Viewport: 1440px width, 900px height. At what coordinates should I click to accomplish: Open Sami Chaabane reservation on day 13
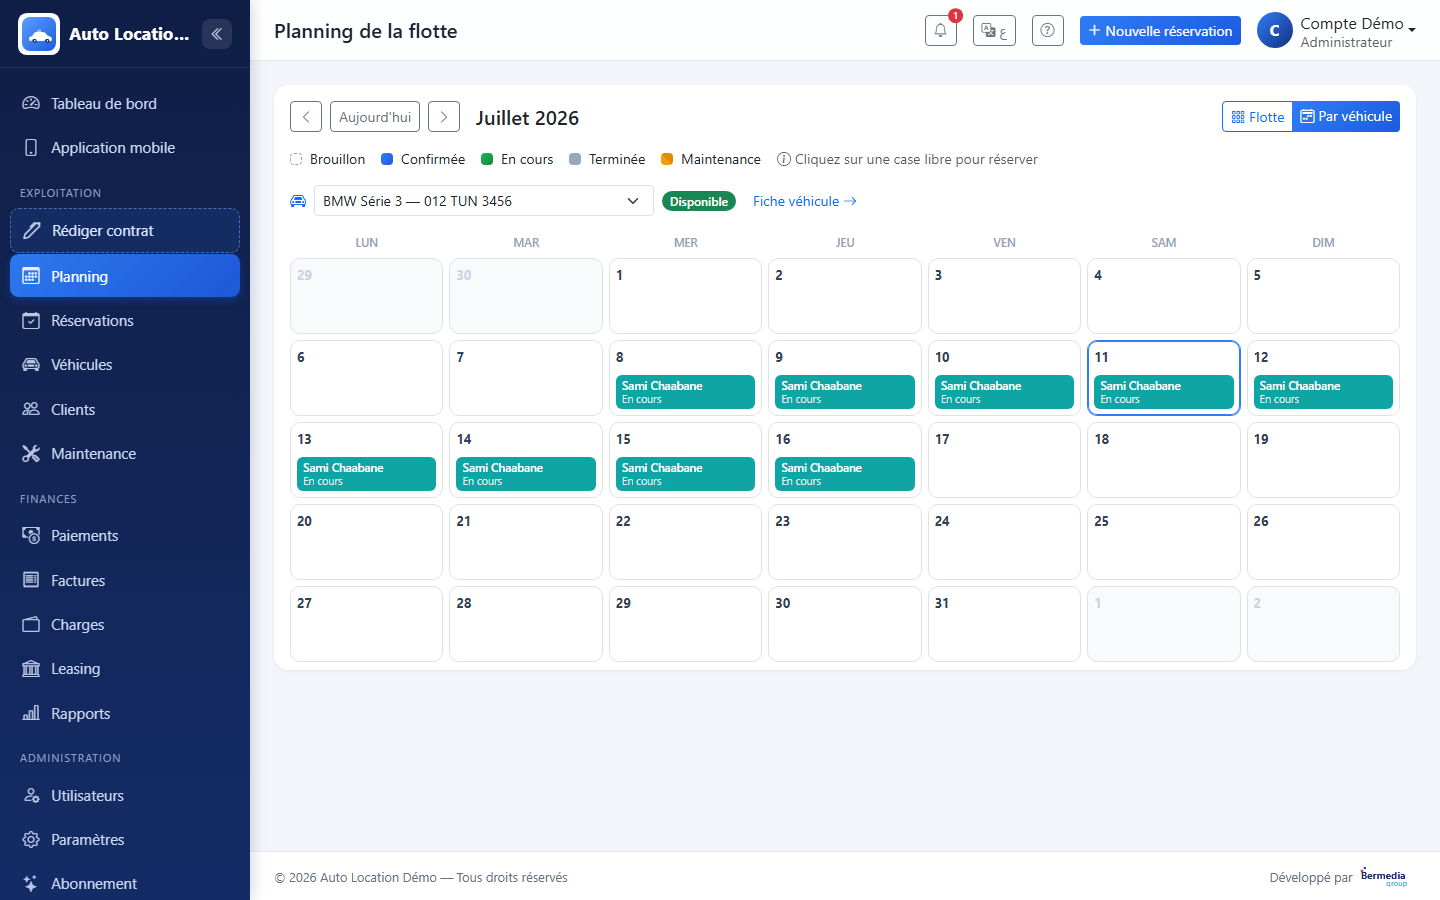366,474
